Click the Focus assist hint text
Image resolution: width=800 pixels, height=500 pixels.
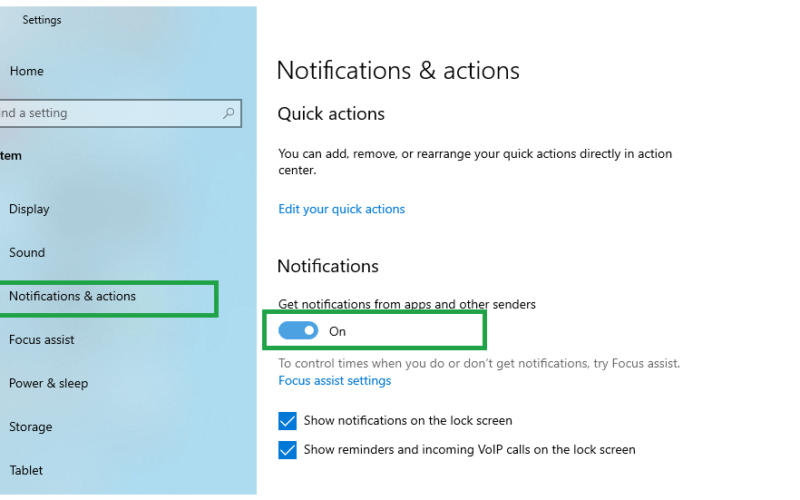(479, 363)
